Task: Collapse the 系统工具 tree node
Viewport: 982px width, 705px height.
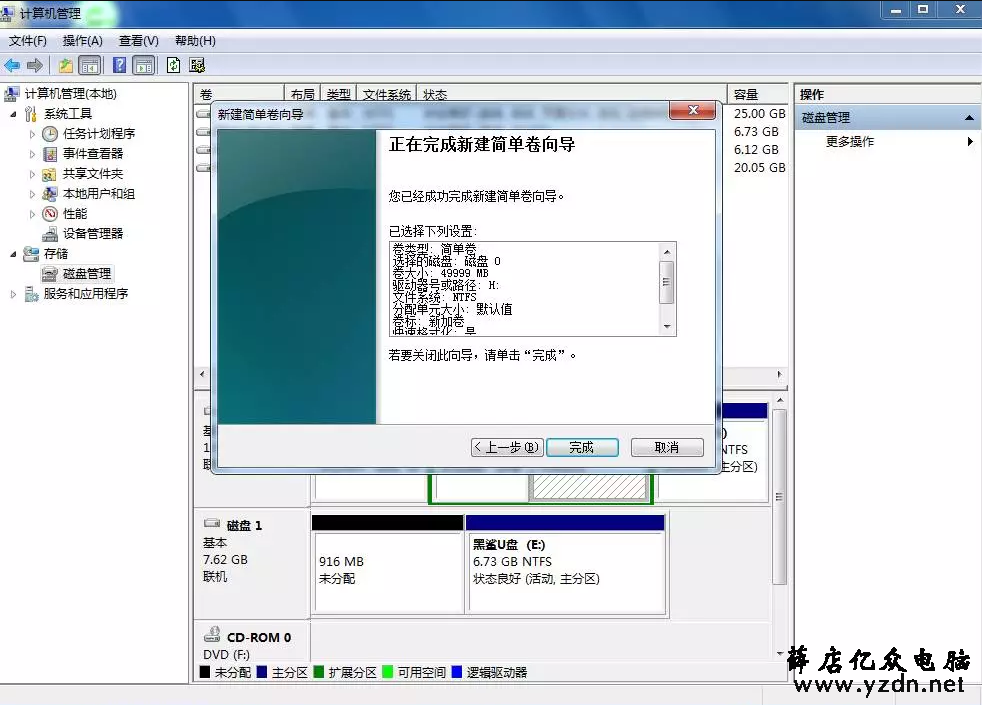Action: [13, 114]
